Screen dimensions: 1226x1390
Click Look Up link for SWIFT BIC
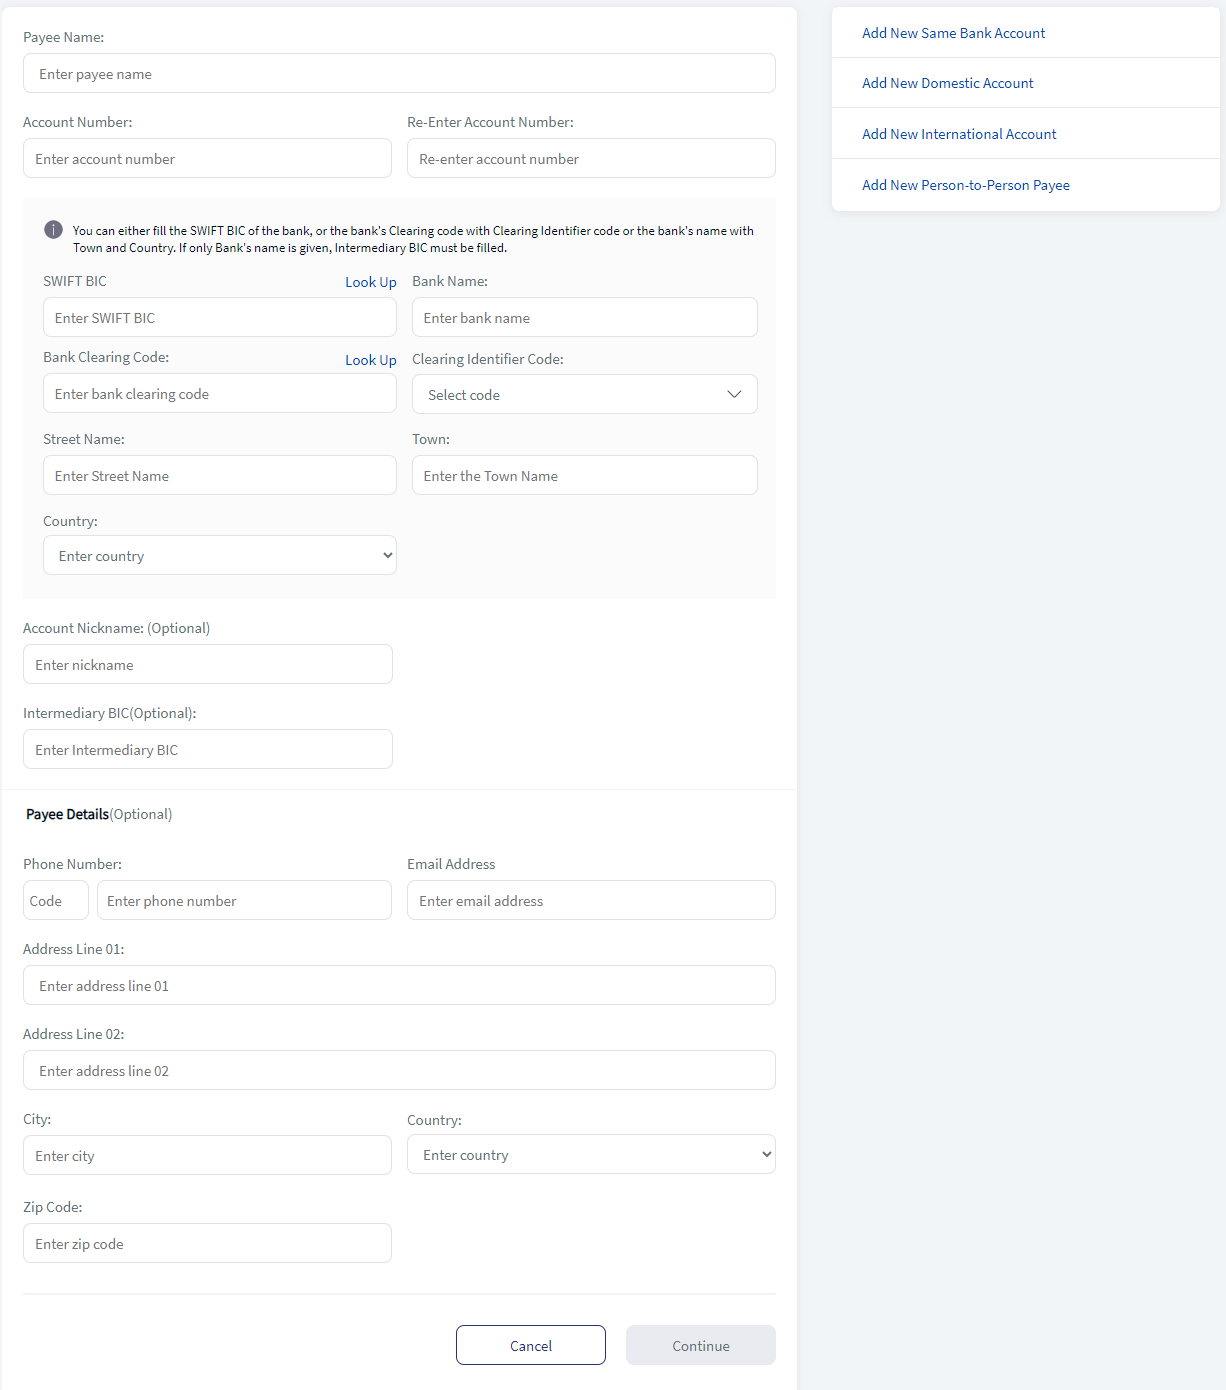point(371,282)
